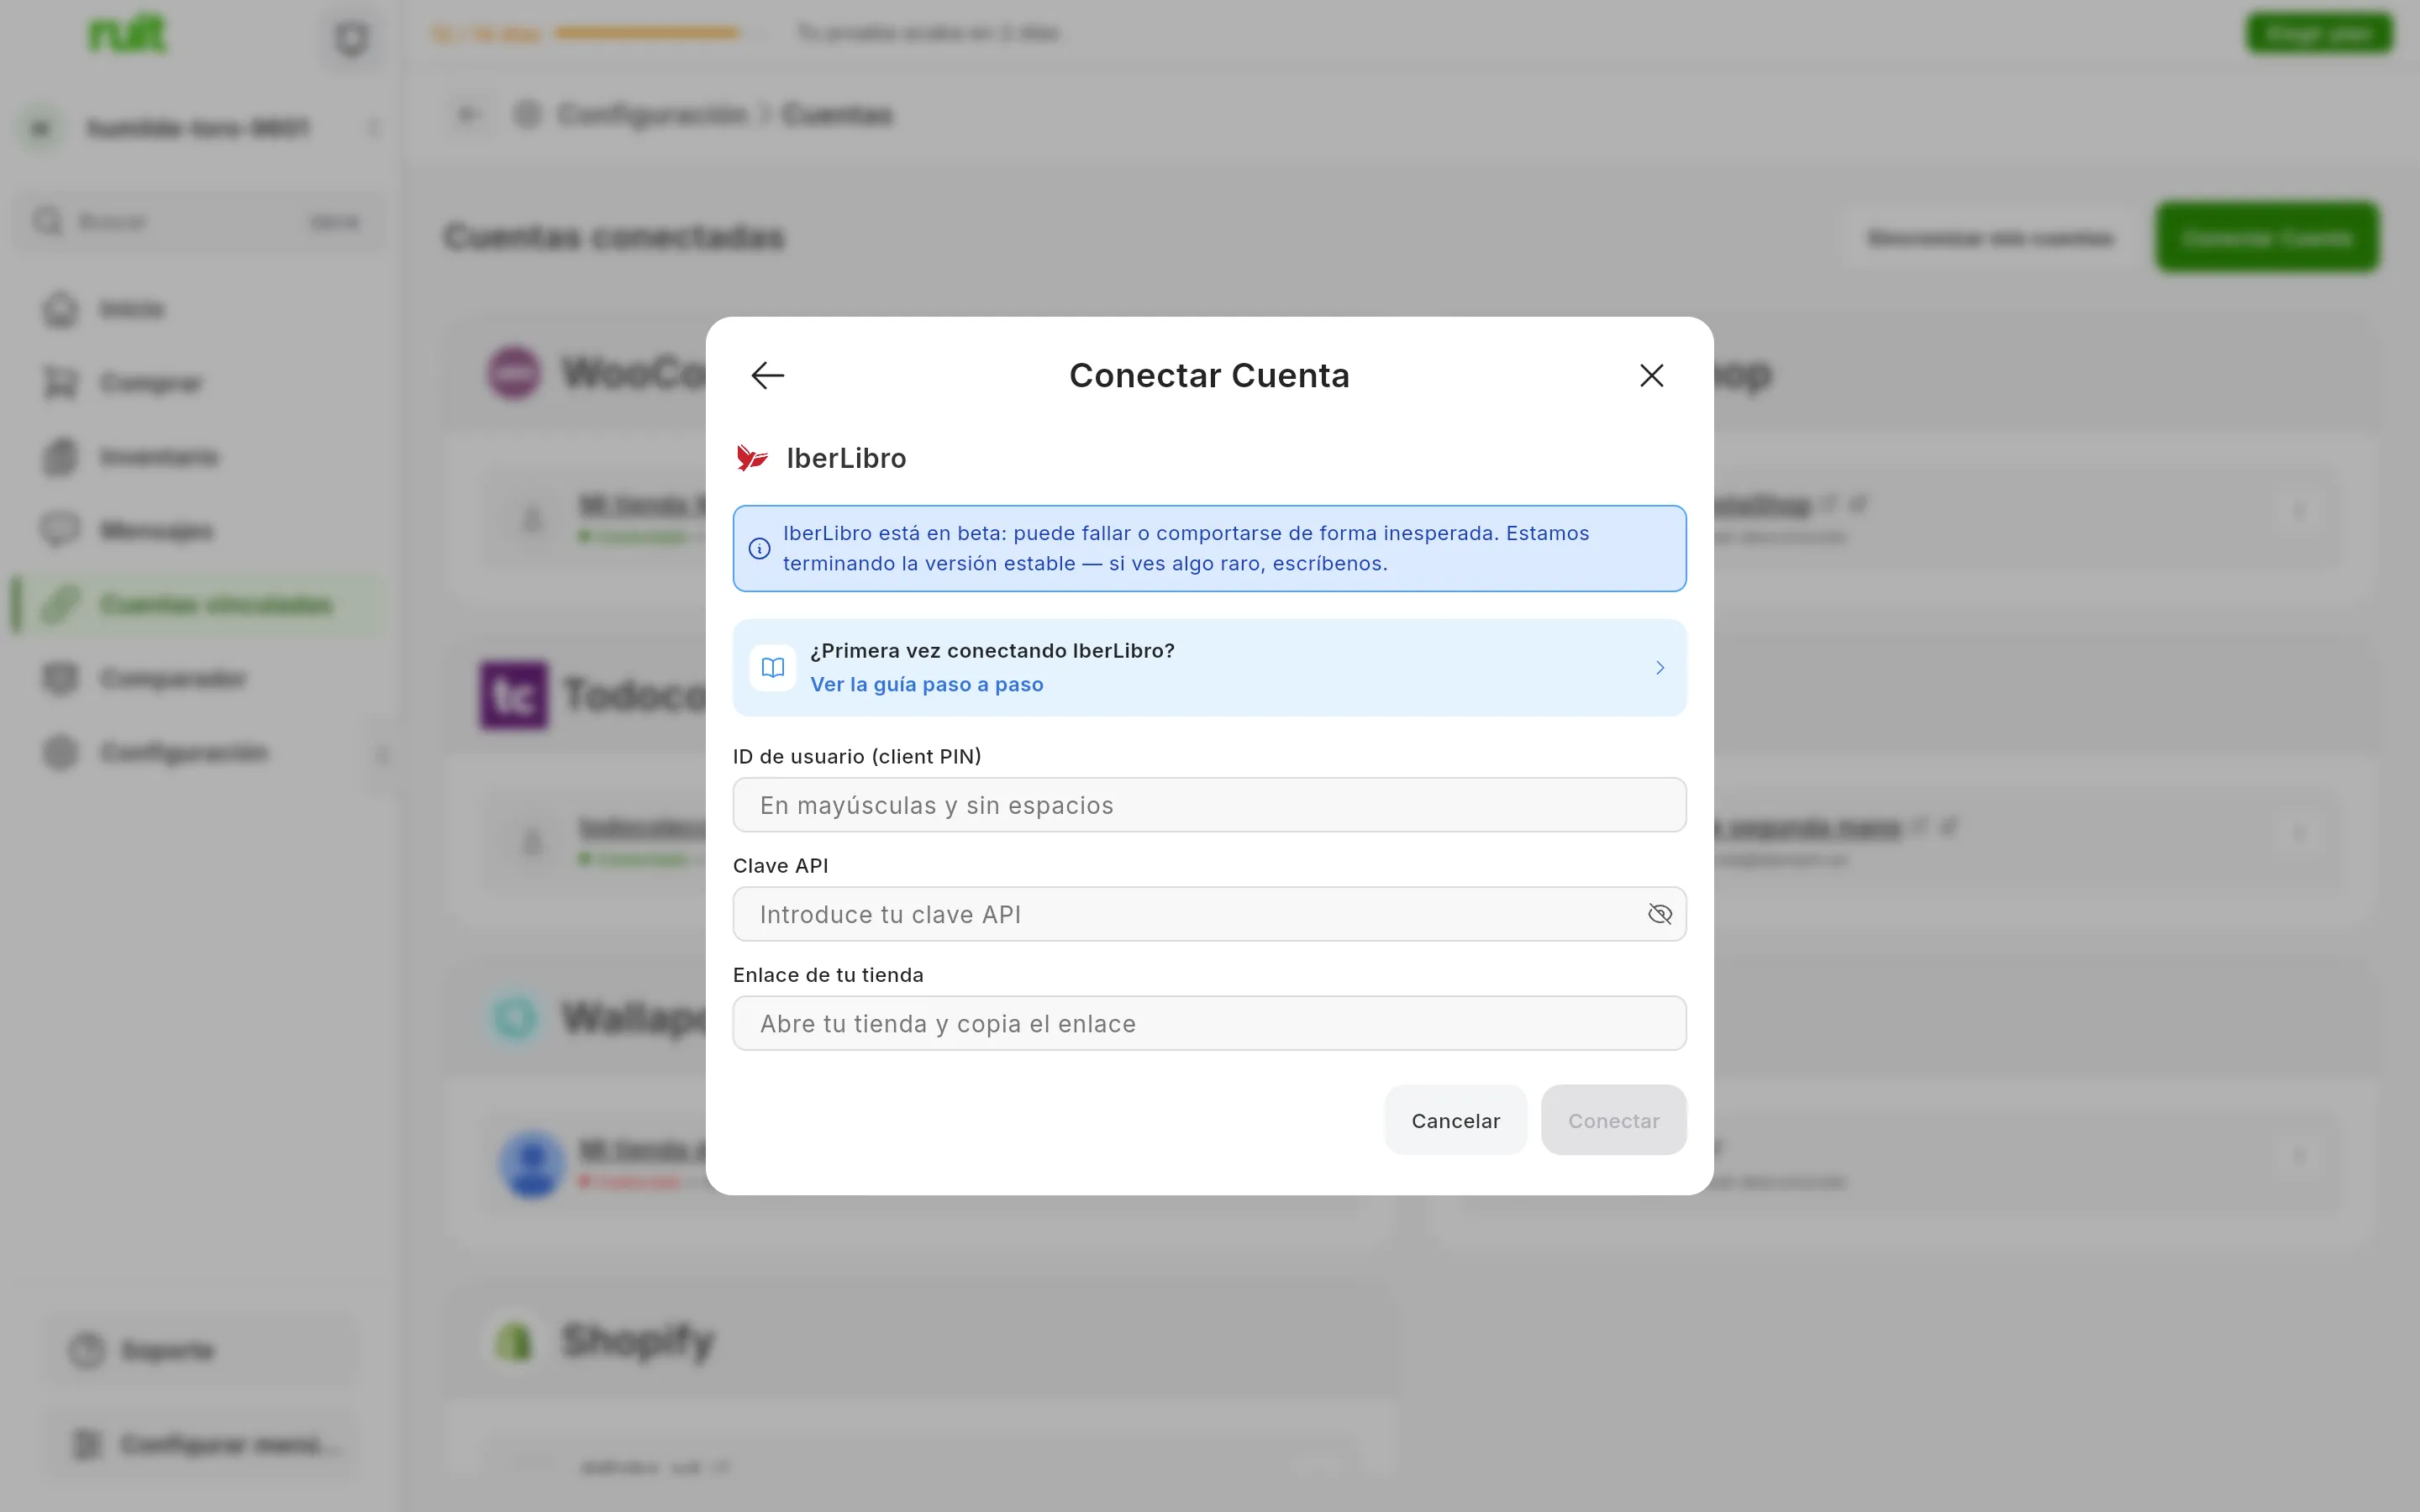Click the IberLibro red bird logo
The width and height of the screenshot is (2420, 1512).
(752, 458)
